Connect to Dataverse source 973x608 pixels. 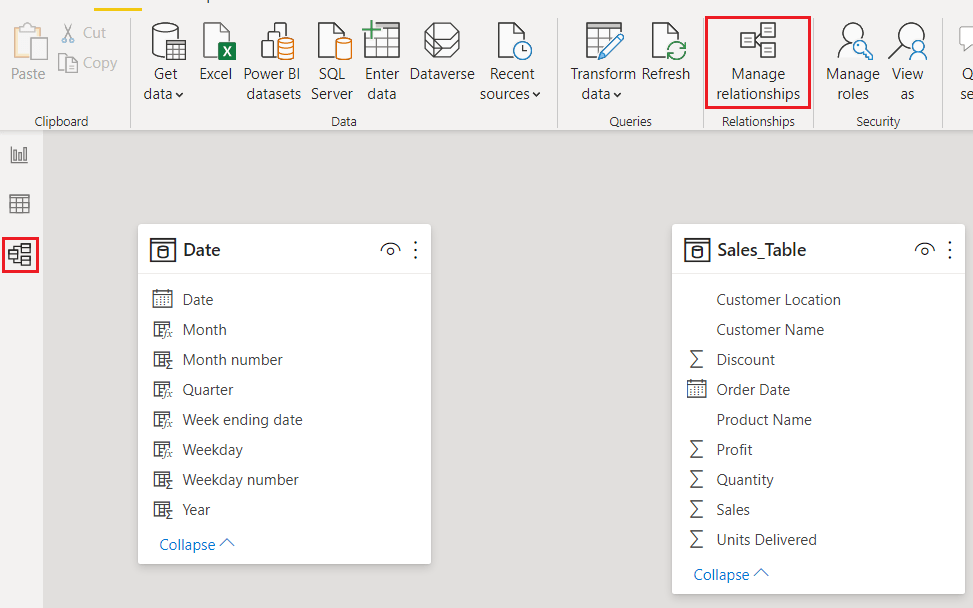pos(442,52)
